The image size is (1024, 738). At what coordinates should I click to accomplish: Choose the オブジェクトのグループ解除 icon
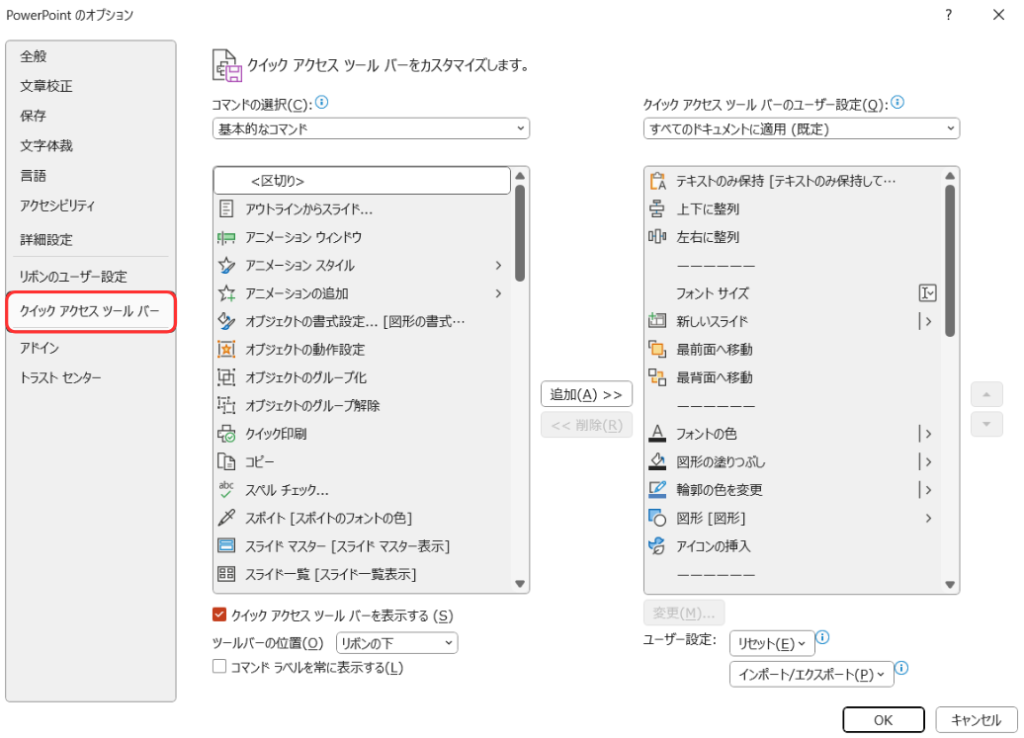tap(226, 406)
